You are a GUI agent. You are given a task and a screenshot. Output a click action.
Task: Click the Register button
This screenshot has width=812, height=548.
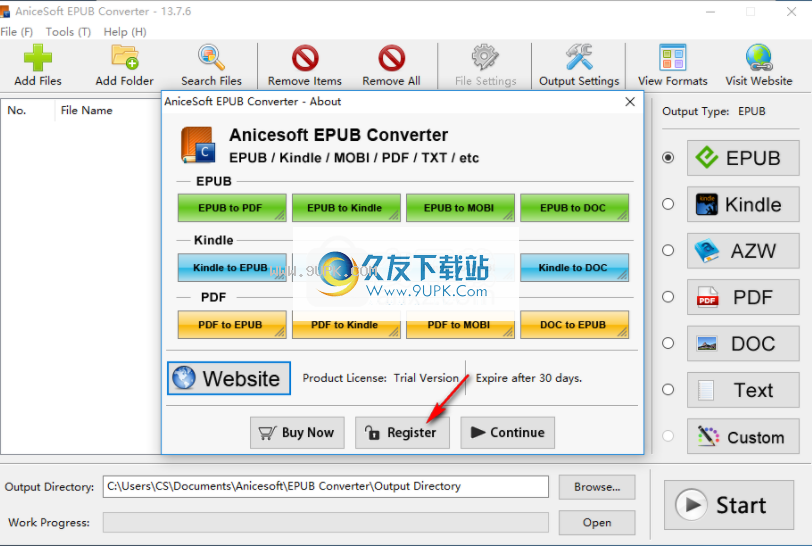pyautogui.click(x=402, y=432)
